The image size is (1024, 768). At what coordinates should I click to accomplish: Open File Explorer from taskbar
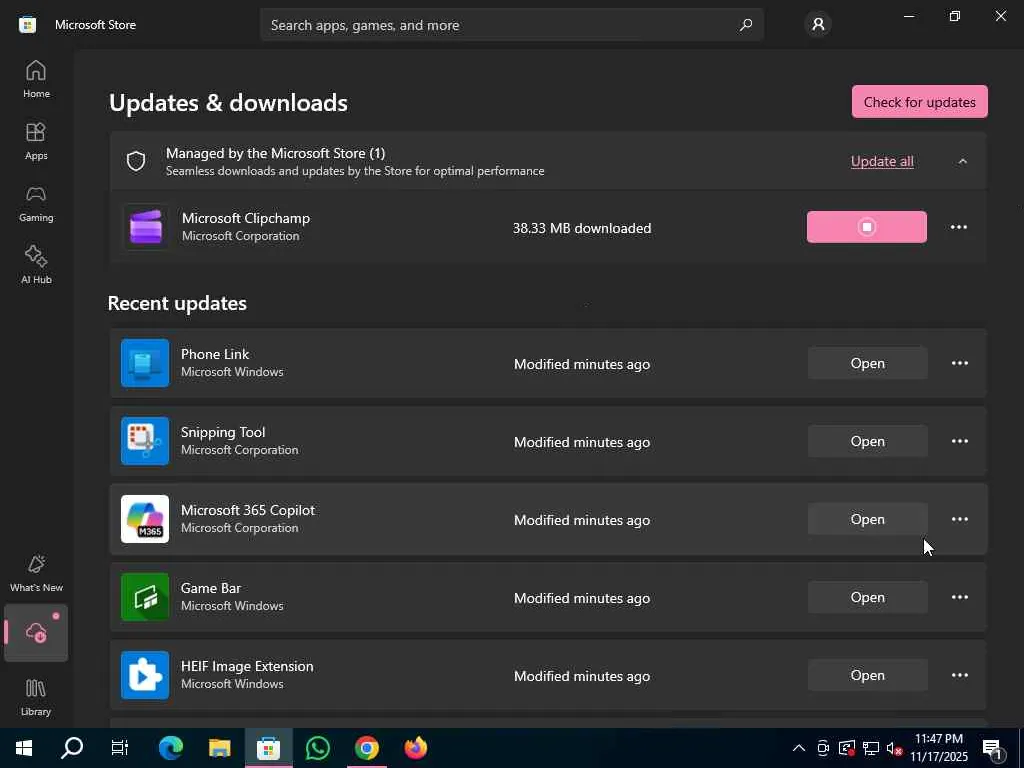point(219,748)
